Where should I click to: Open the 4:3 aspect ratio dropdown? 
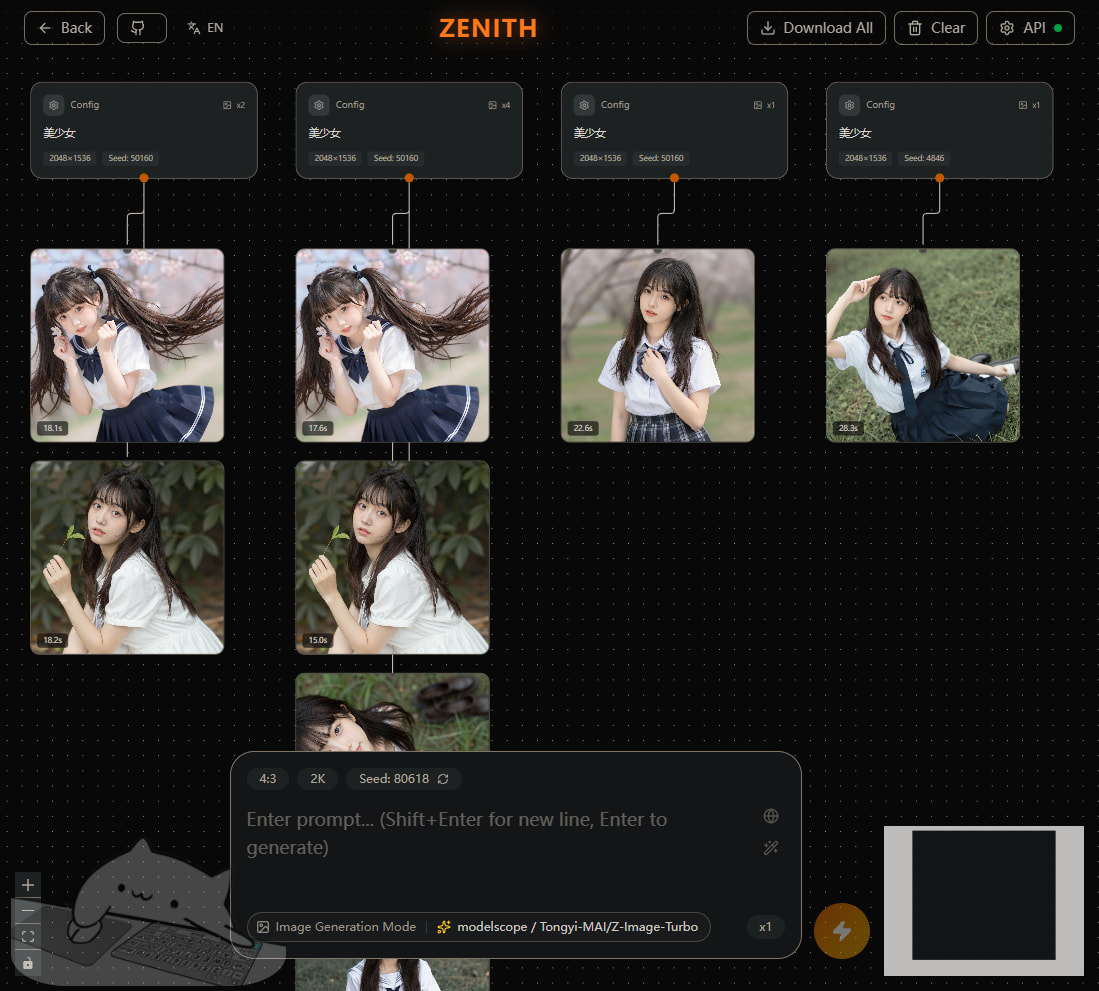268,779
